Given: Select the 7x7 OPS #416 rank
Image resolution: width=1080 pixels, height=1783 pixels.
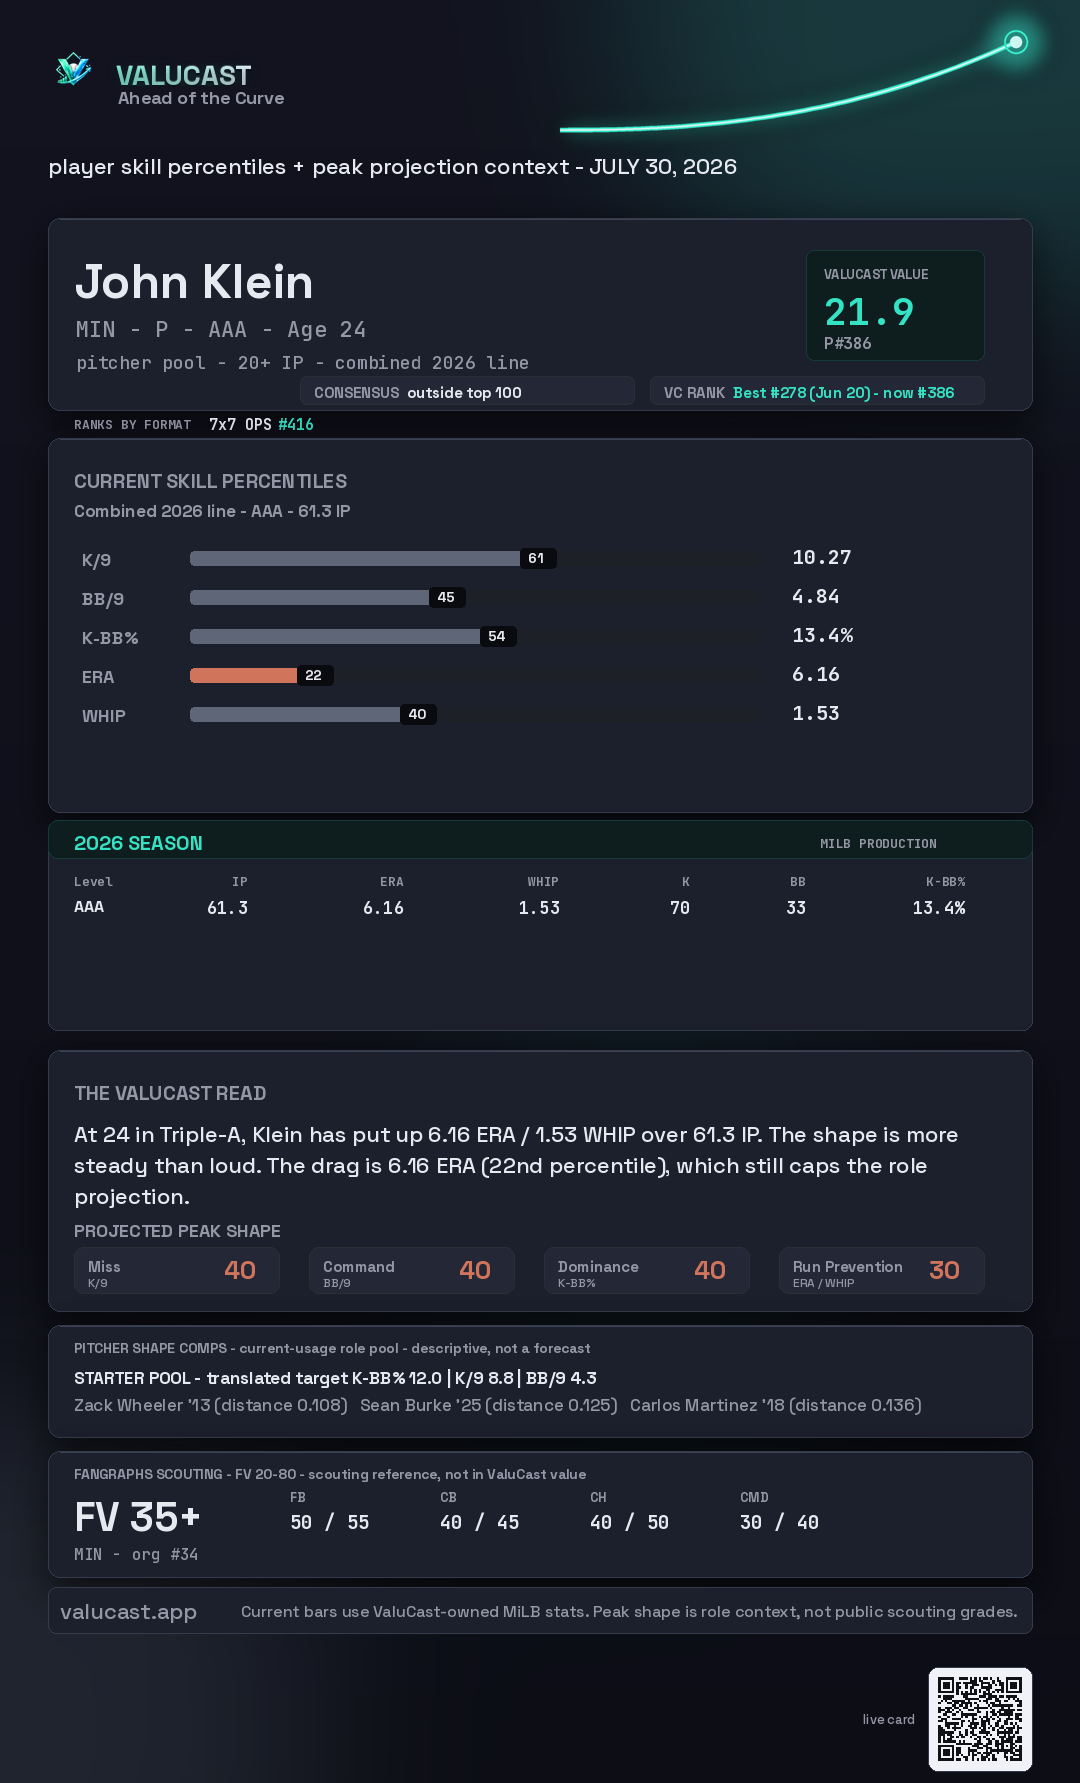Looking at the screenshot, I should 261,424.
